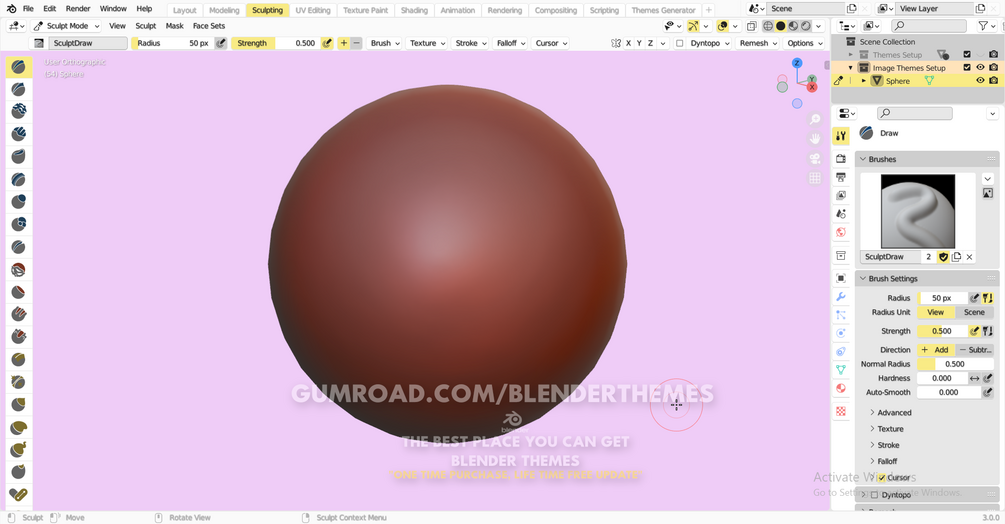Toggle Y-axis symmetry
The height and width of the screenshot is (524, 1005).
[639, 43]
